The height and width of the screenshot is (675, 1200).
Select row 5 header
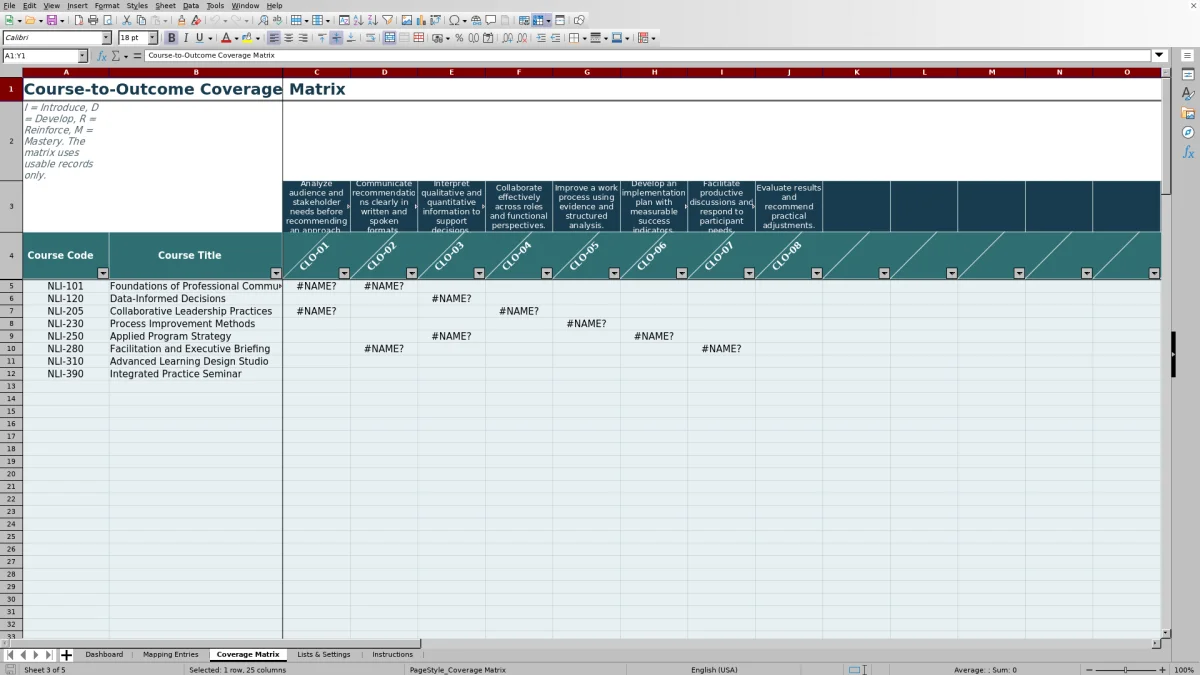(x=11, y=286)
